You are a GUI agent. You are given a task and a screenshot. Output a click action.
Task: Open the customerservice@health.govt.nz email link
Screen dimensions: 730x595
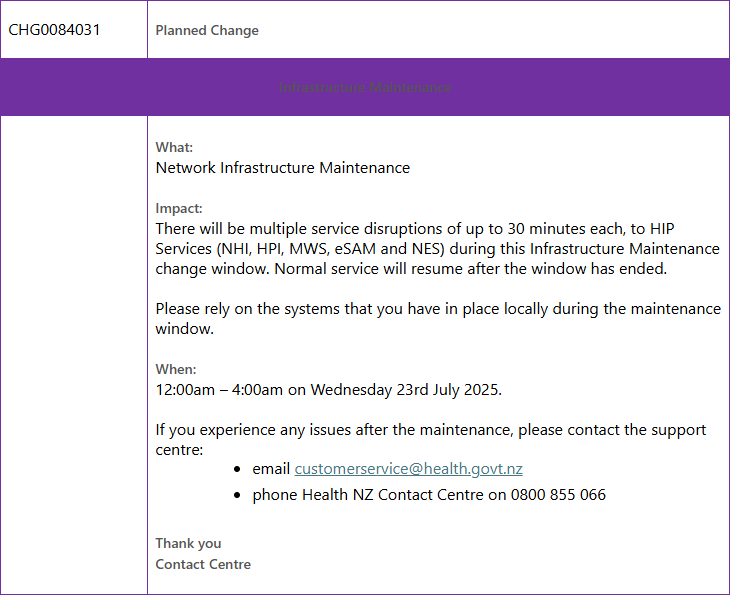408,469
